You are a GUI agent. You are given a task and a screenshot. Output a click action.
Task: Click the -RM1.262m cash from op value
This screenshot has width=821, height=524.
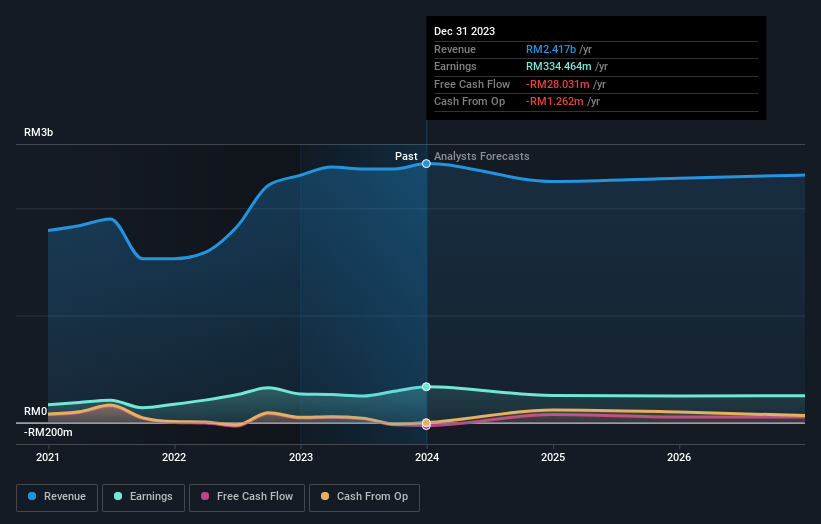[x=554, y=102]
